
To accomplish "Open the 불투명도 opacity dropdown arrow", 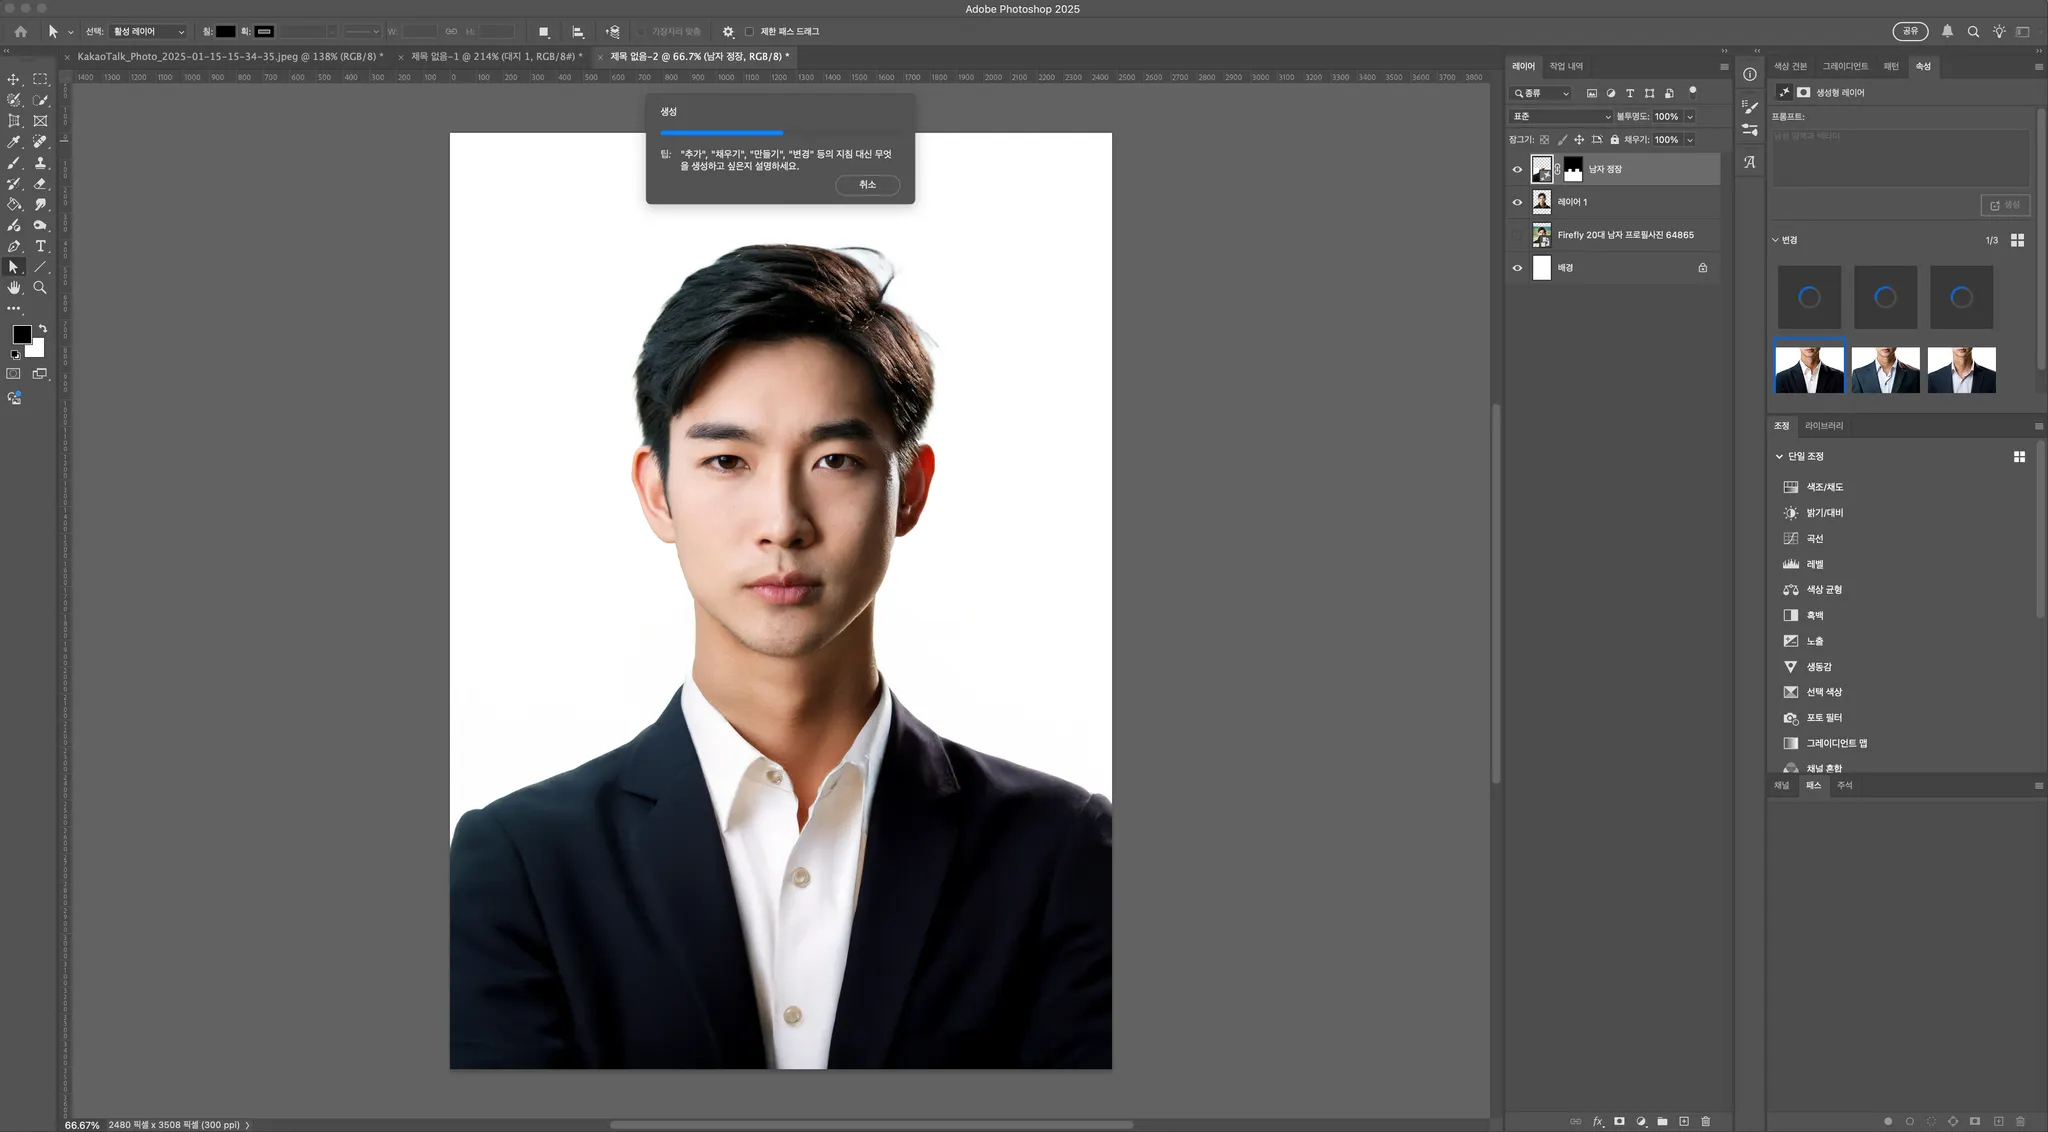I will click(1690, 117).
